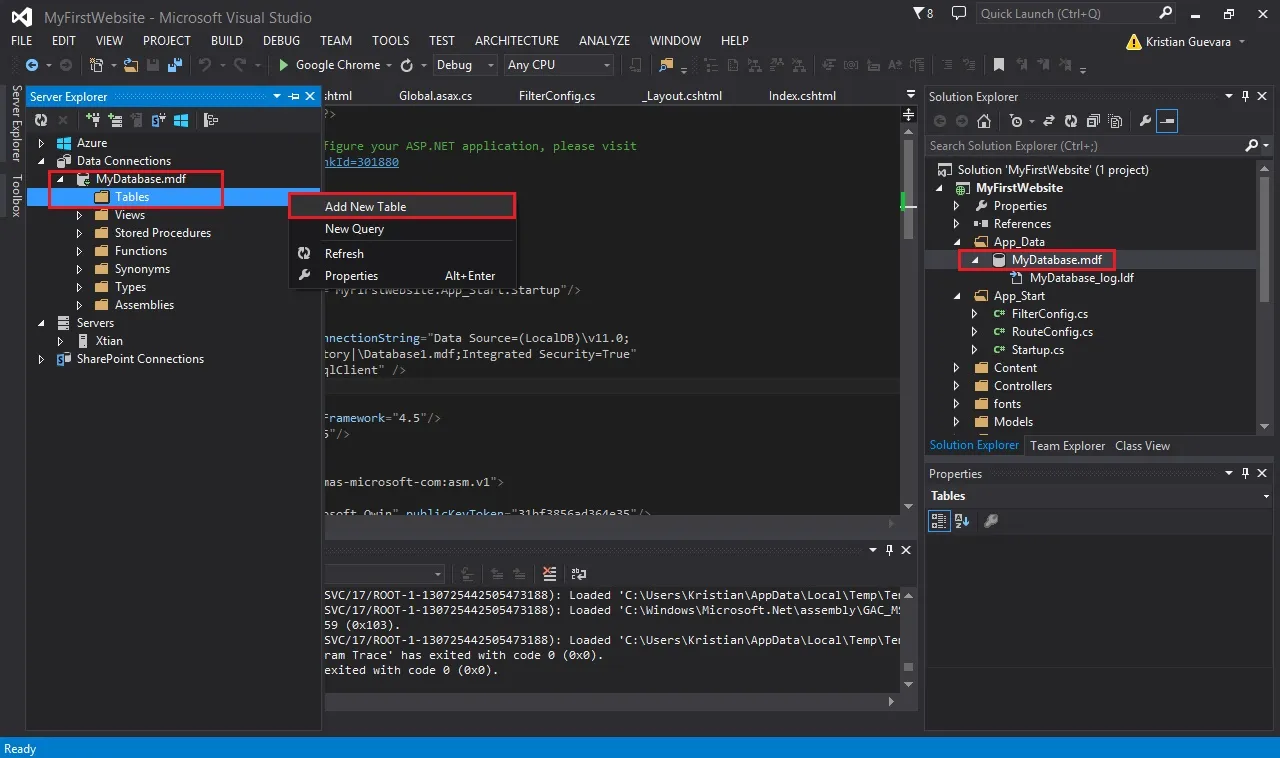Image resolution: width=1280 pixels, height=758 pixels.
Task: Open the ARCHITECTURE menu
Action: [517, 41]
